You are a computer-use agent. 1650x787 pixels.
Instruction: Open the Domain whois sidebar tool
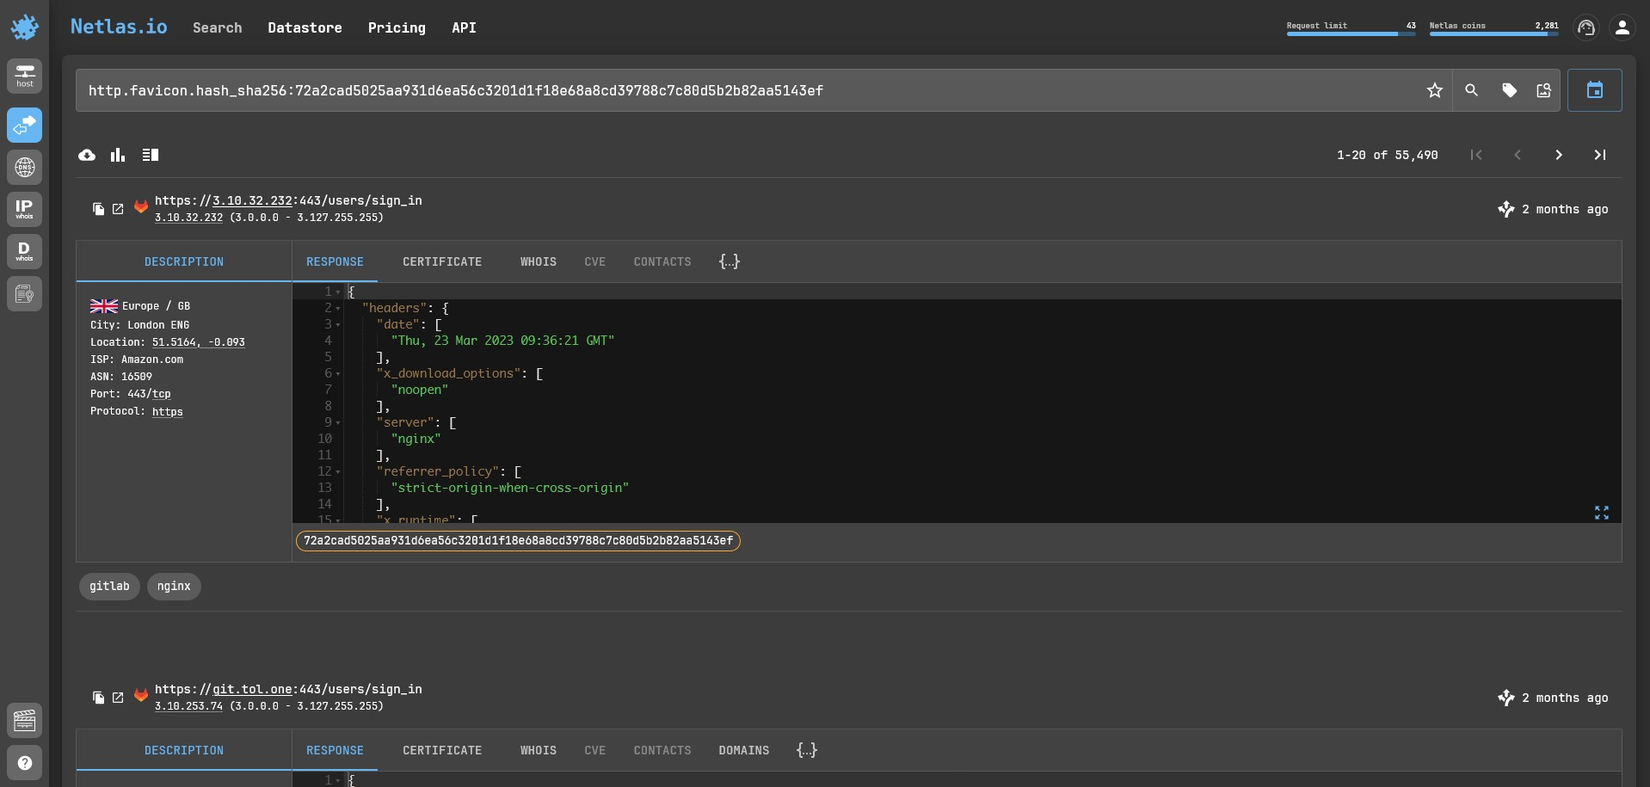(x=24, y=251)
